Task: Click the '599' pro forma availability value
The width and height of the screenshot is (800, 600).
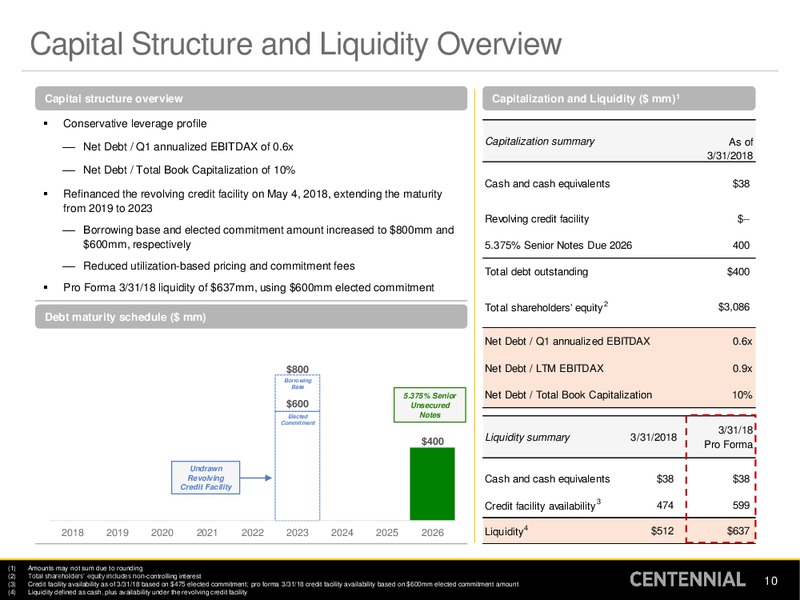Action: click(741, 505)
